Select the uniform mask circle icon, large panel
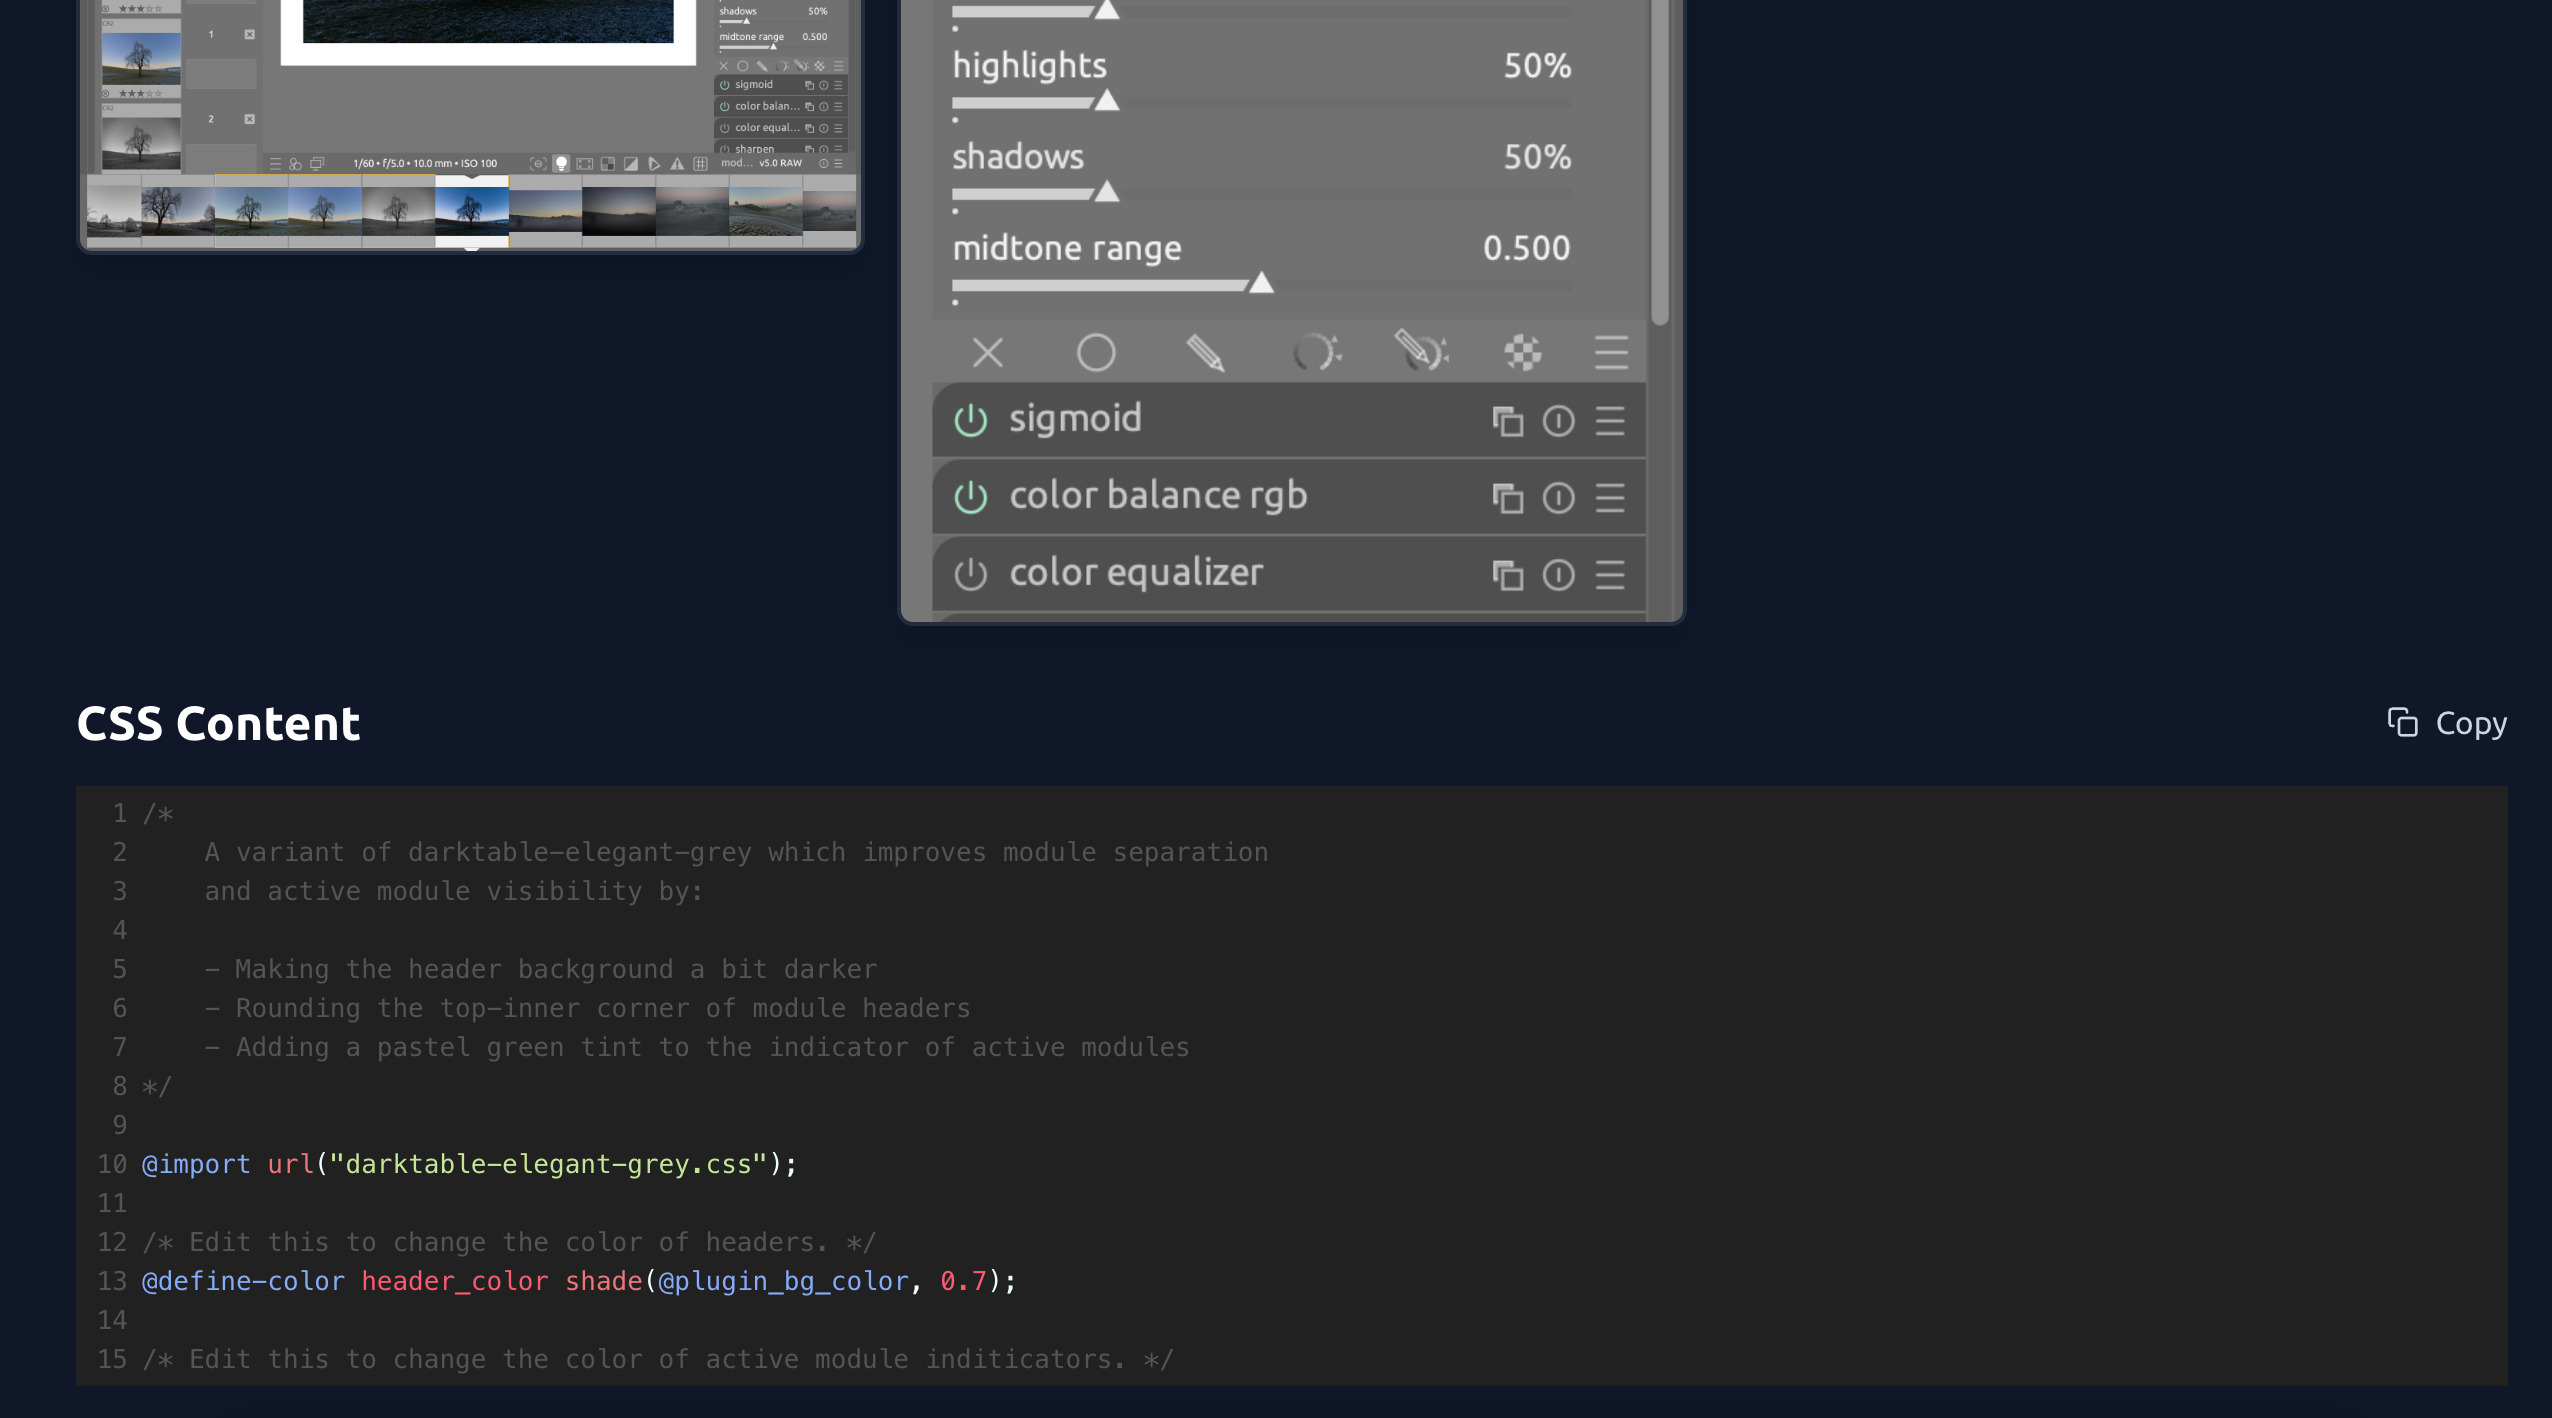The image size is (2552, 1418). coord(1096,353)
